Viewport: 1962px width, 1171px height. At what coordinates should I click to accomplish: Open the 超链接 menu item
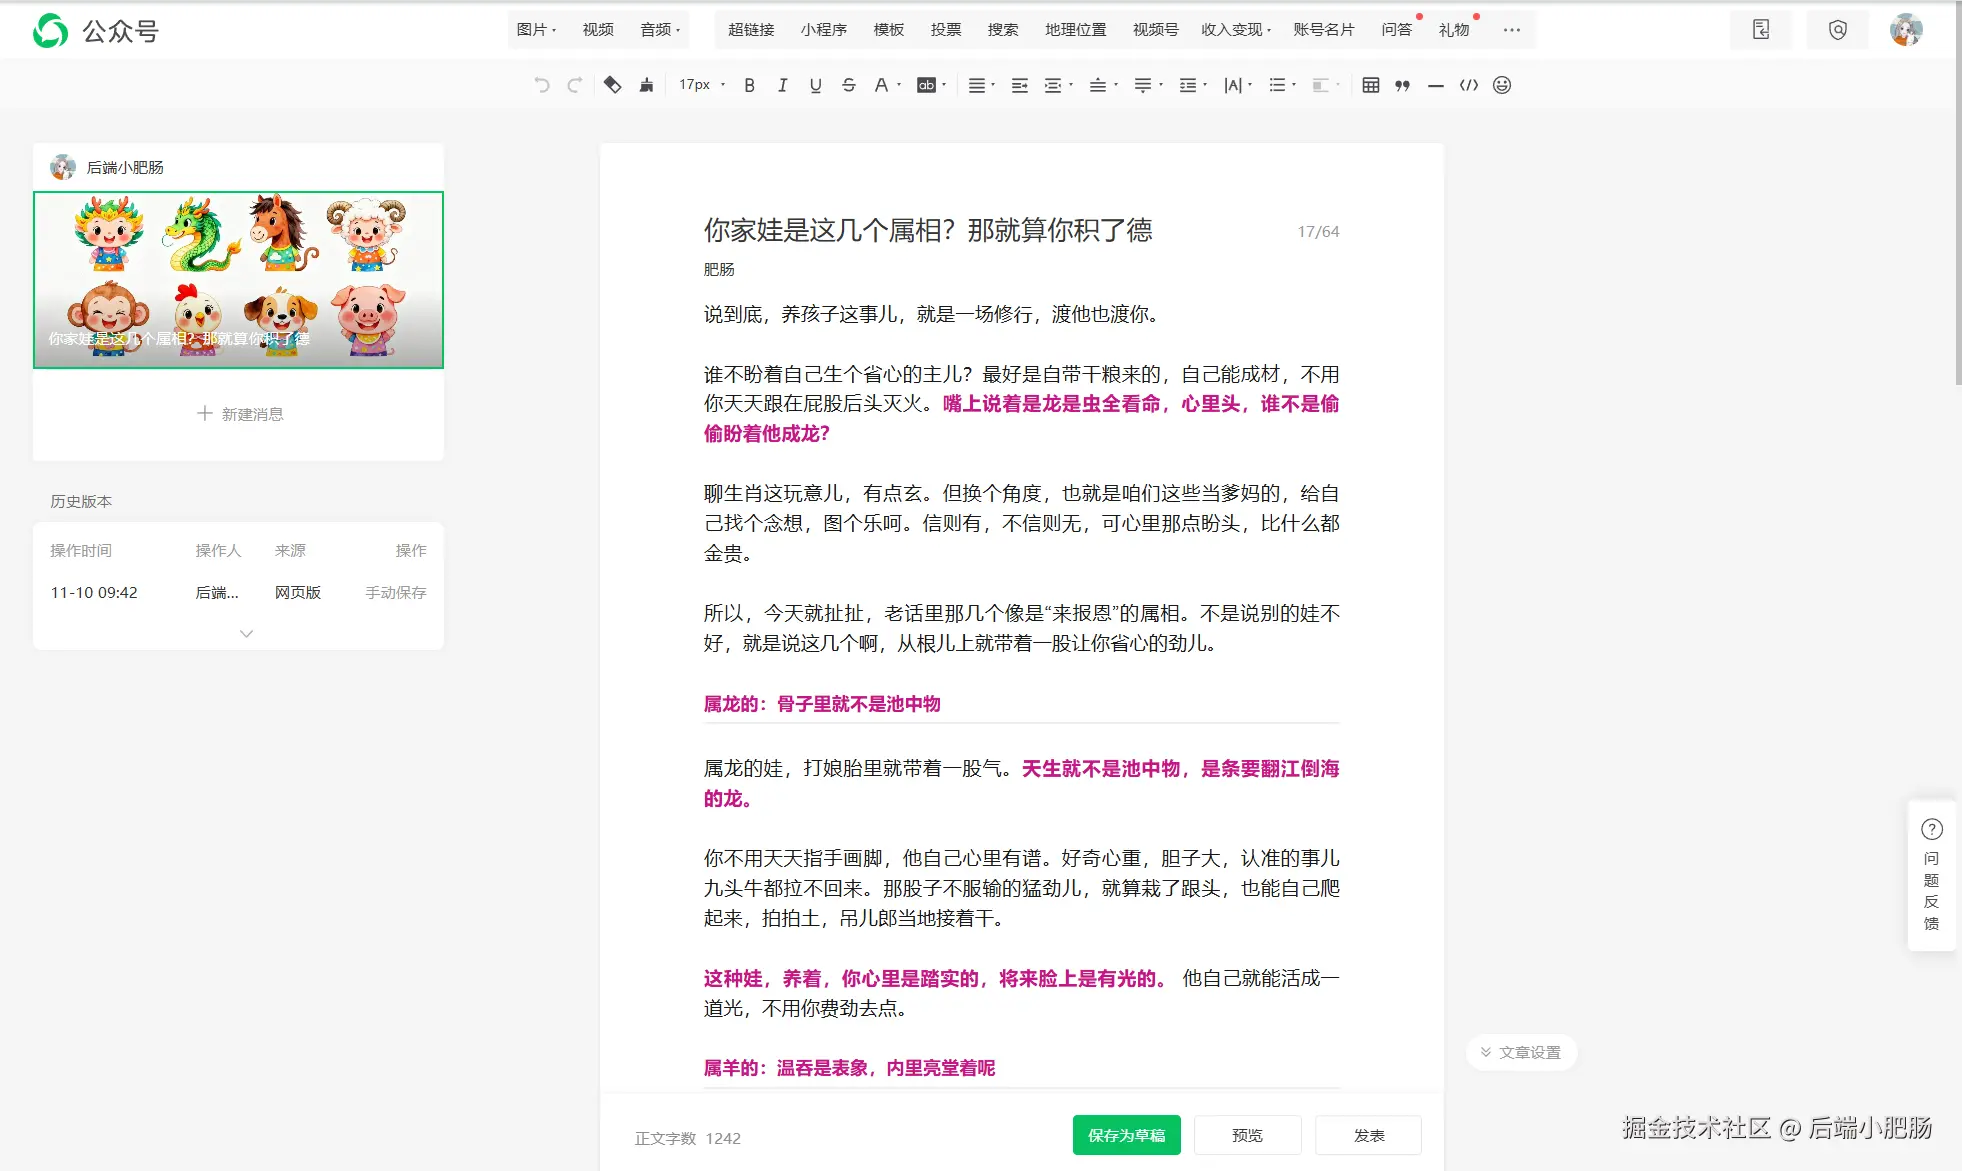(x=751, y=30)
